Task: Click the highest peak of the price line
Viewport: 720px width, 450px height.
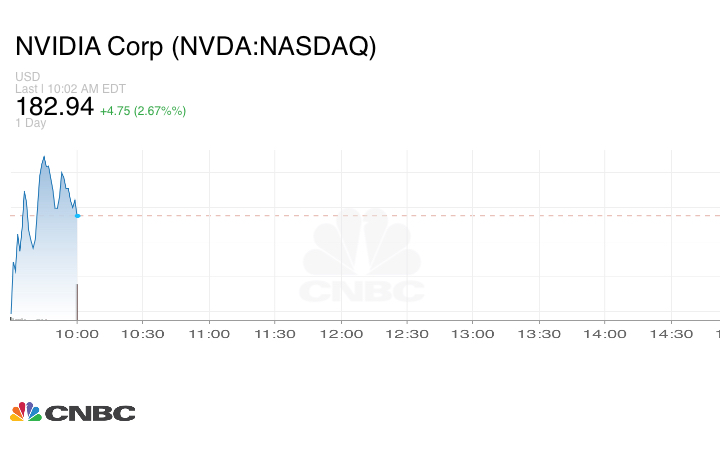Action: 45,156
